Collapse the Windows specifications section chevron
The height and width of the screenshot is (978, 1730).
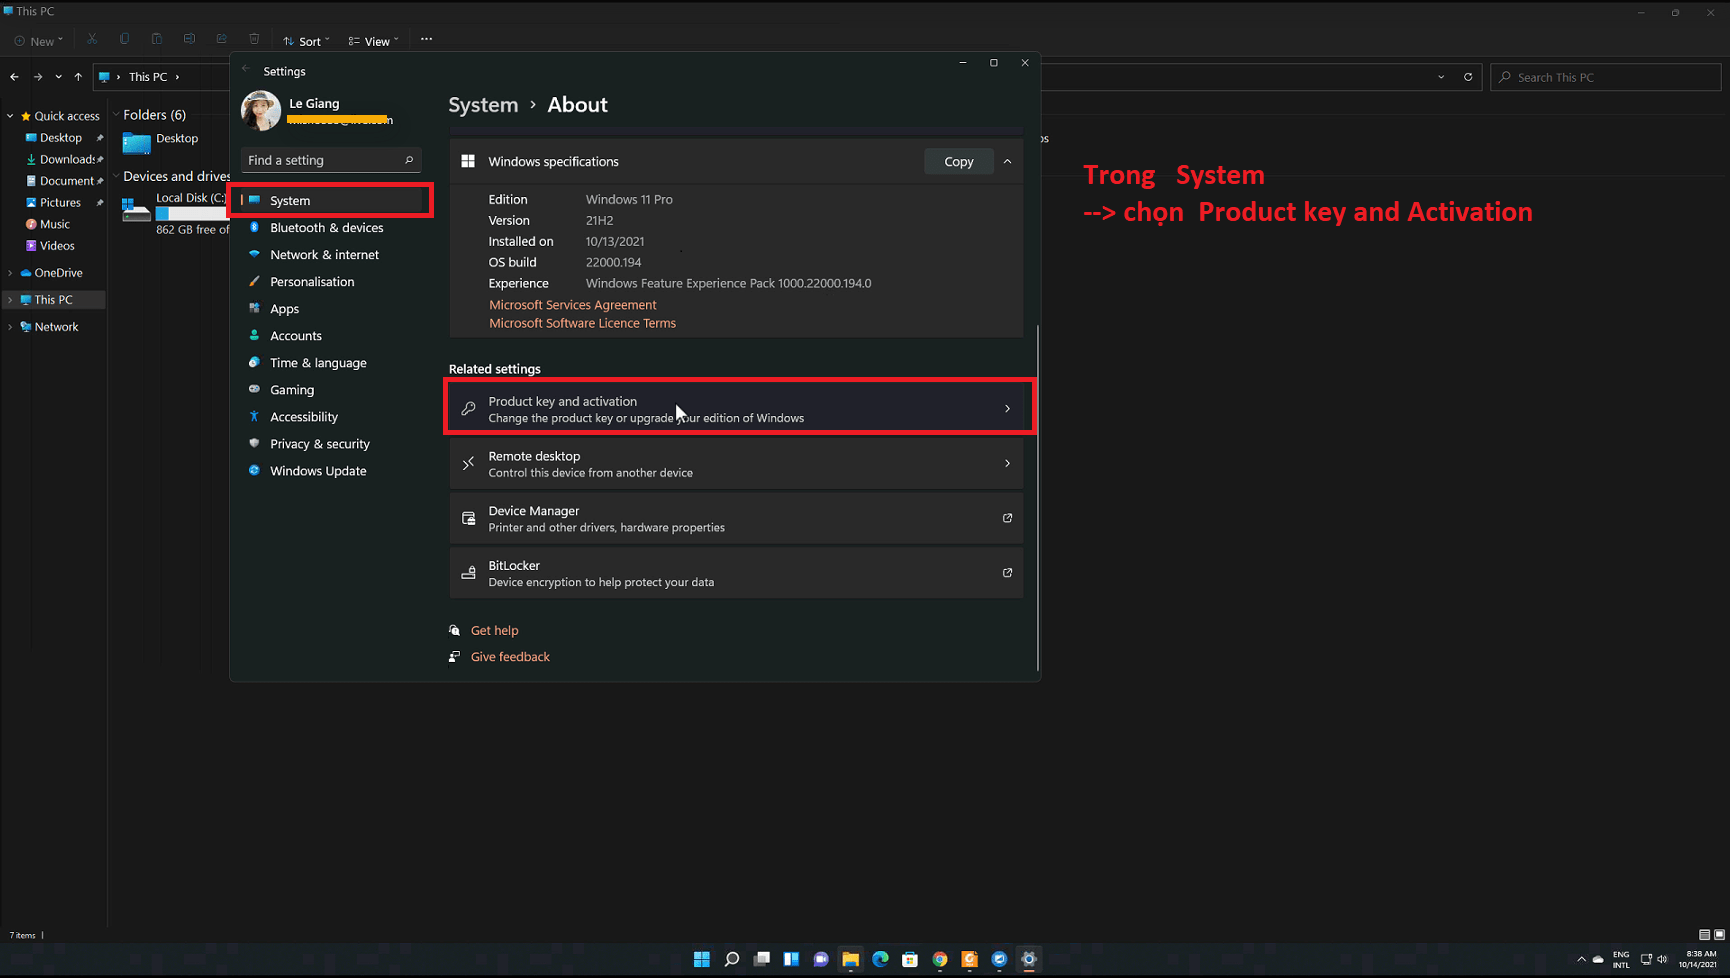1007,161
